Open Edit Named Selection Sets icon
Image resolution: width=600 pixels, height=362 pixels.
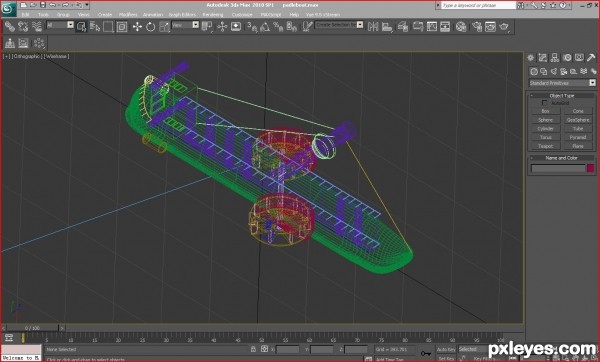pos(307,26)
